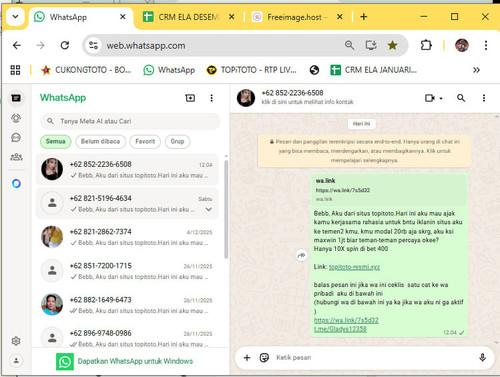
Task: Click the Tanya Meta AI search field
Action: click(130, 121)
